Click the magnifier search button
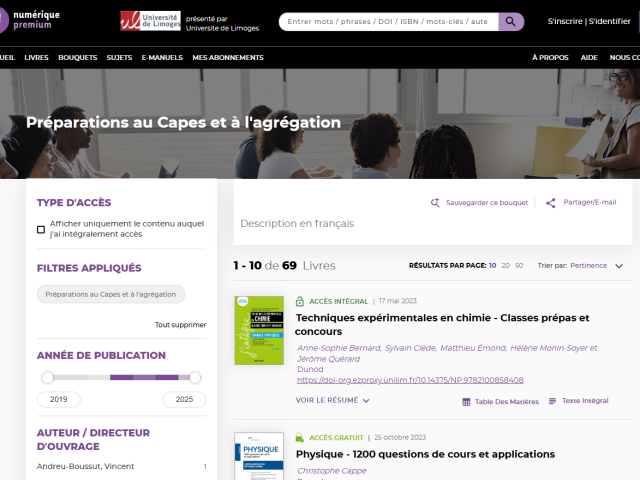640x480 pixels. coord(510,21)
